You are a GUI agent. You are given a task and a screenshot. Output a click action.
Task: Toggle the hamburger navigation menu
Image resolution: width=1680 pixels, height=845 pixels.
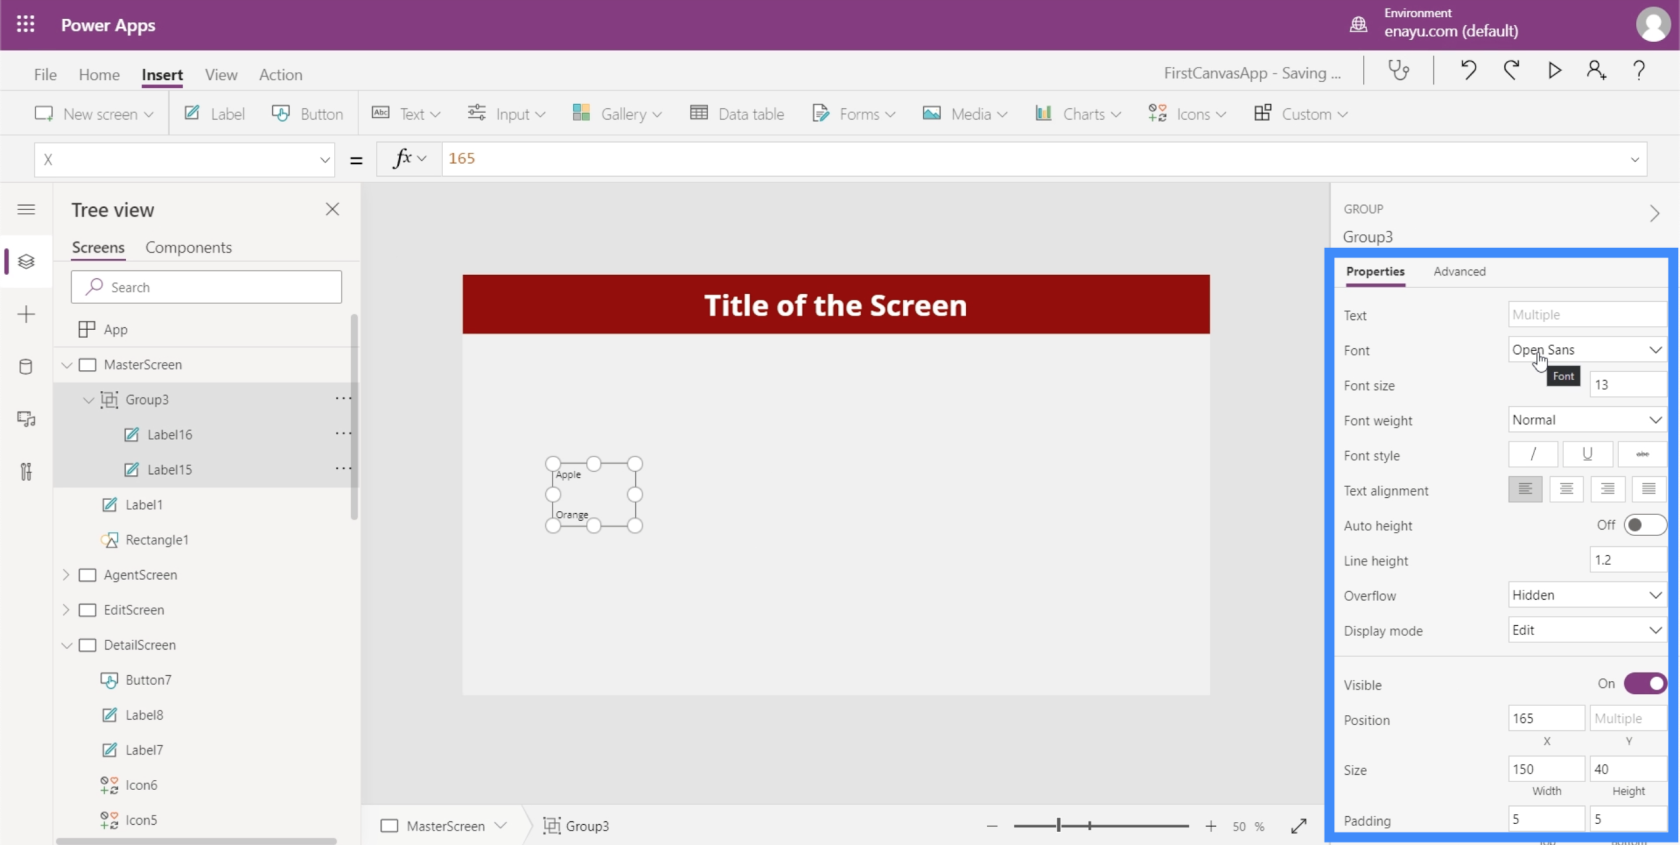coord(27,209)
